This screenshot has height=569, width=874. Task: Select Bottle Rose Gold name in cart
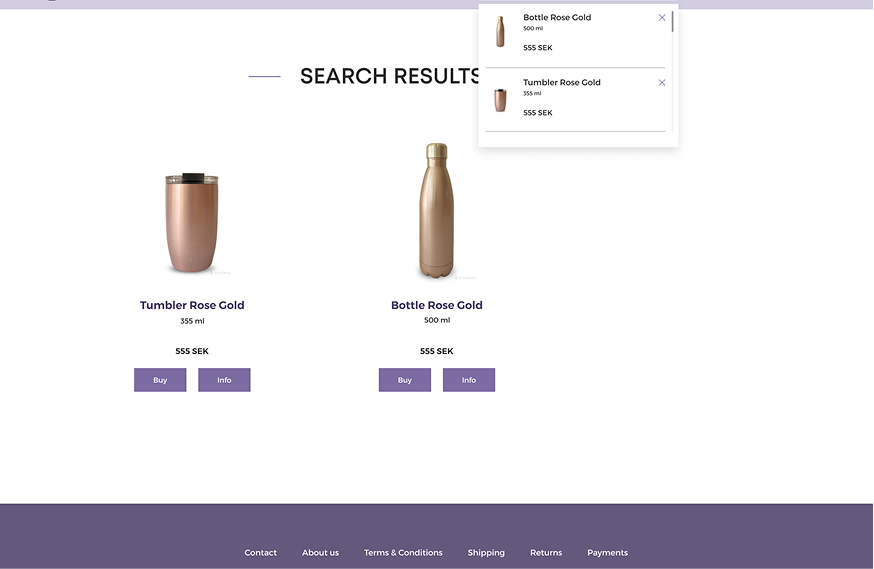557,17
